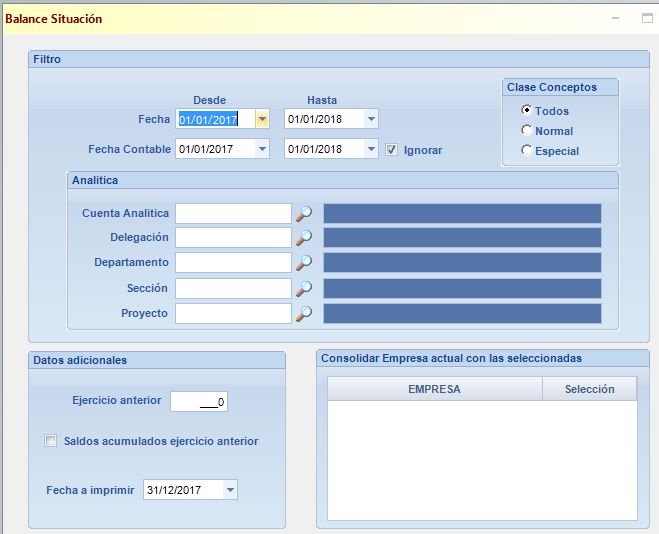
Task: Minimize the Balance Situación window
Action: [616, 18]
